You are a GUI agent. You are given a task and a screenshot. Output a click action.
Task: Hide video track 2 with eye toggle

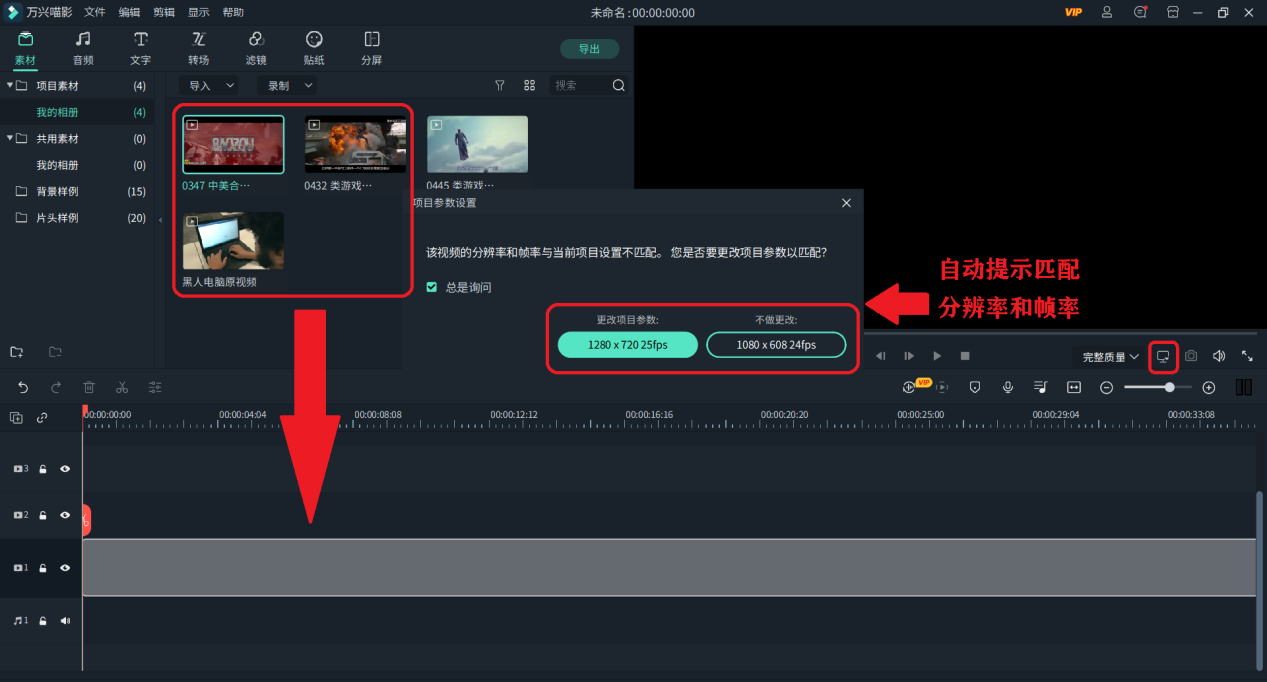point(65,515)
